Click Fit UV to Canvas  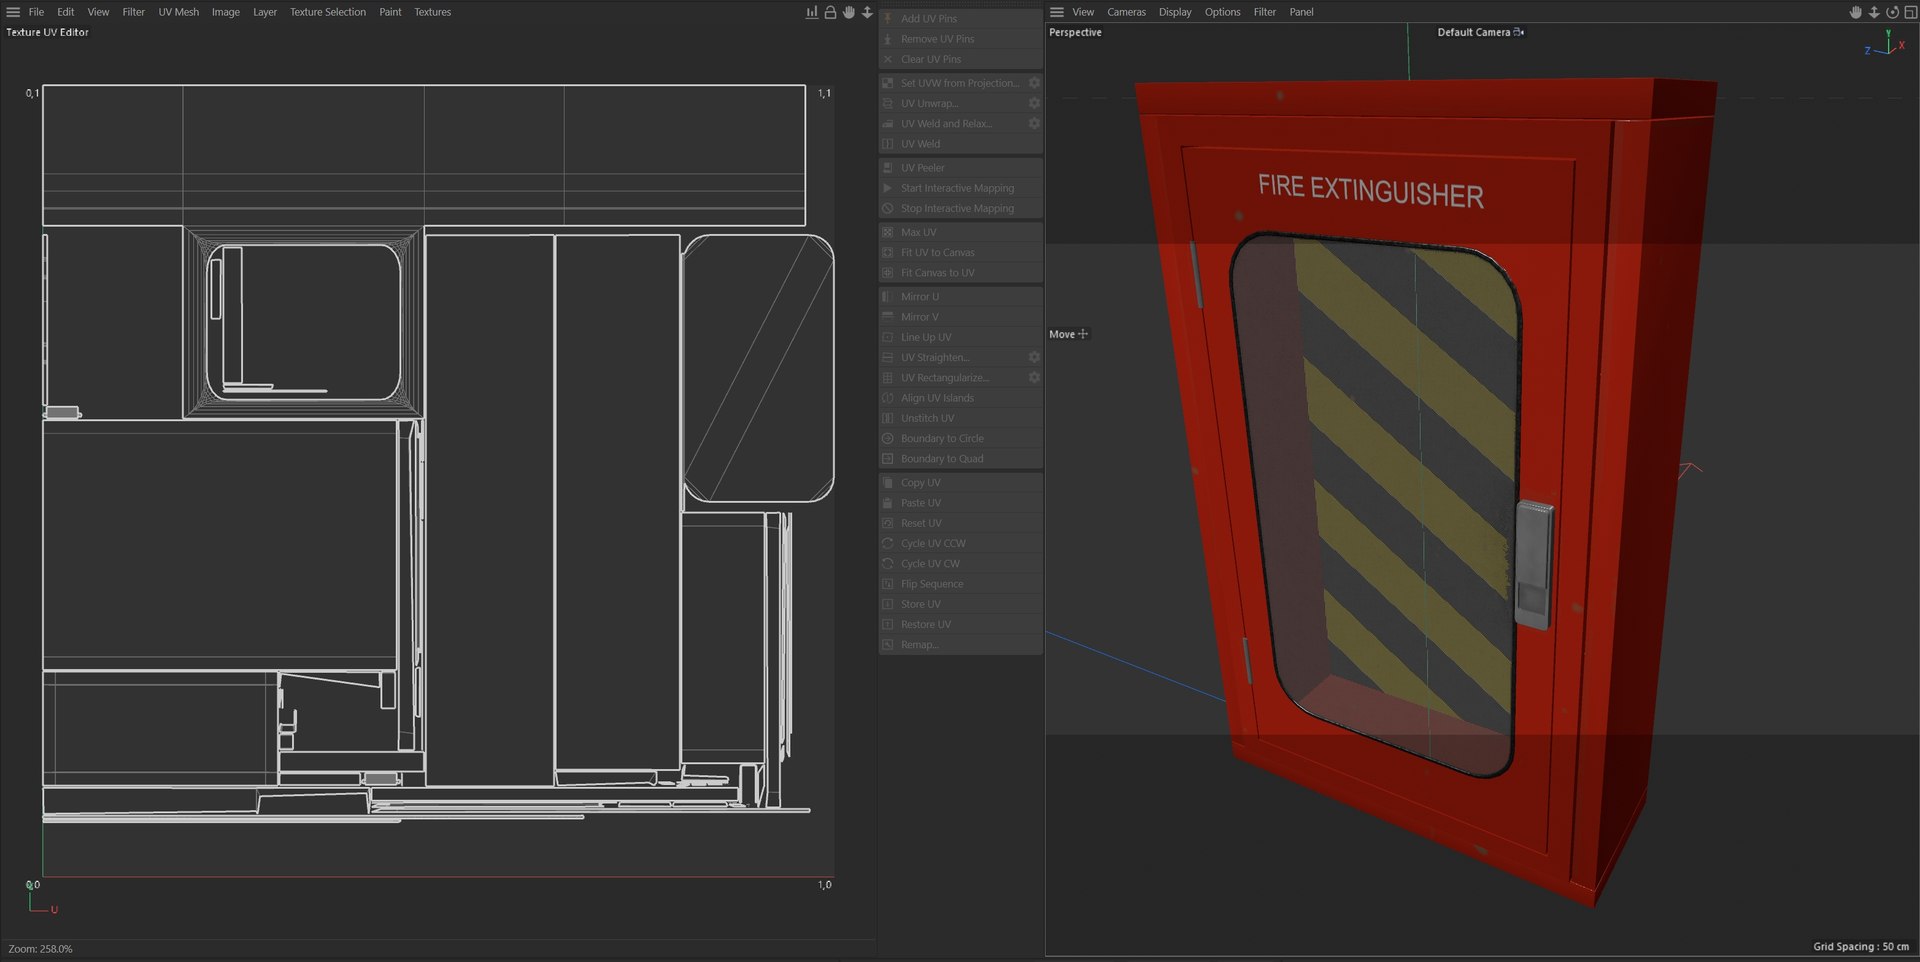(961, 252)
